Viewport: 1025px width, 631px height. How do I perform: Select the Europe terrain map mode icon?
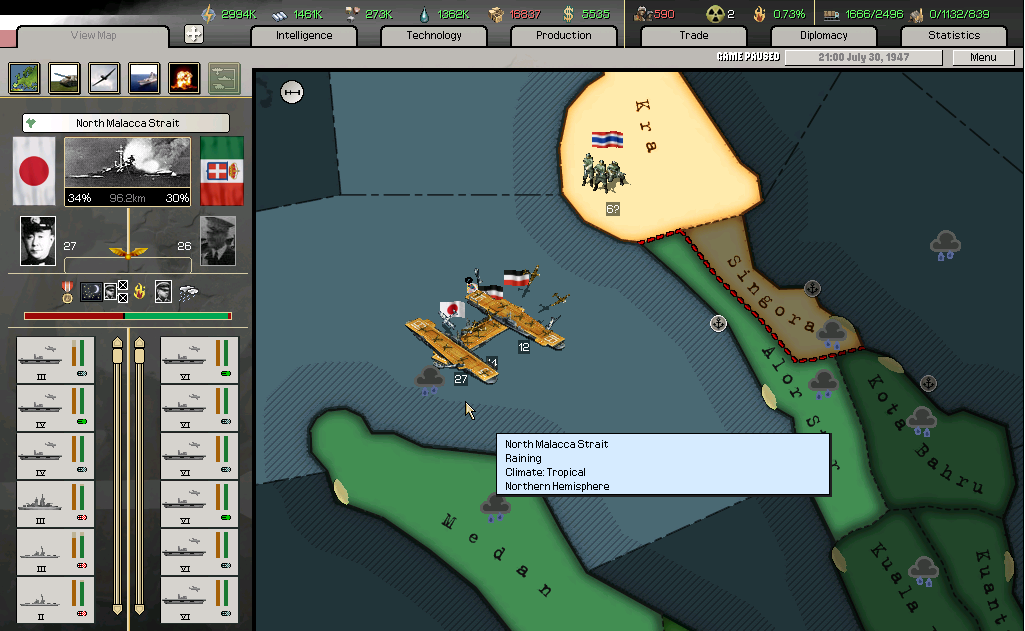pos(25,77)
